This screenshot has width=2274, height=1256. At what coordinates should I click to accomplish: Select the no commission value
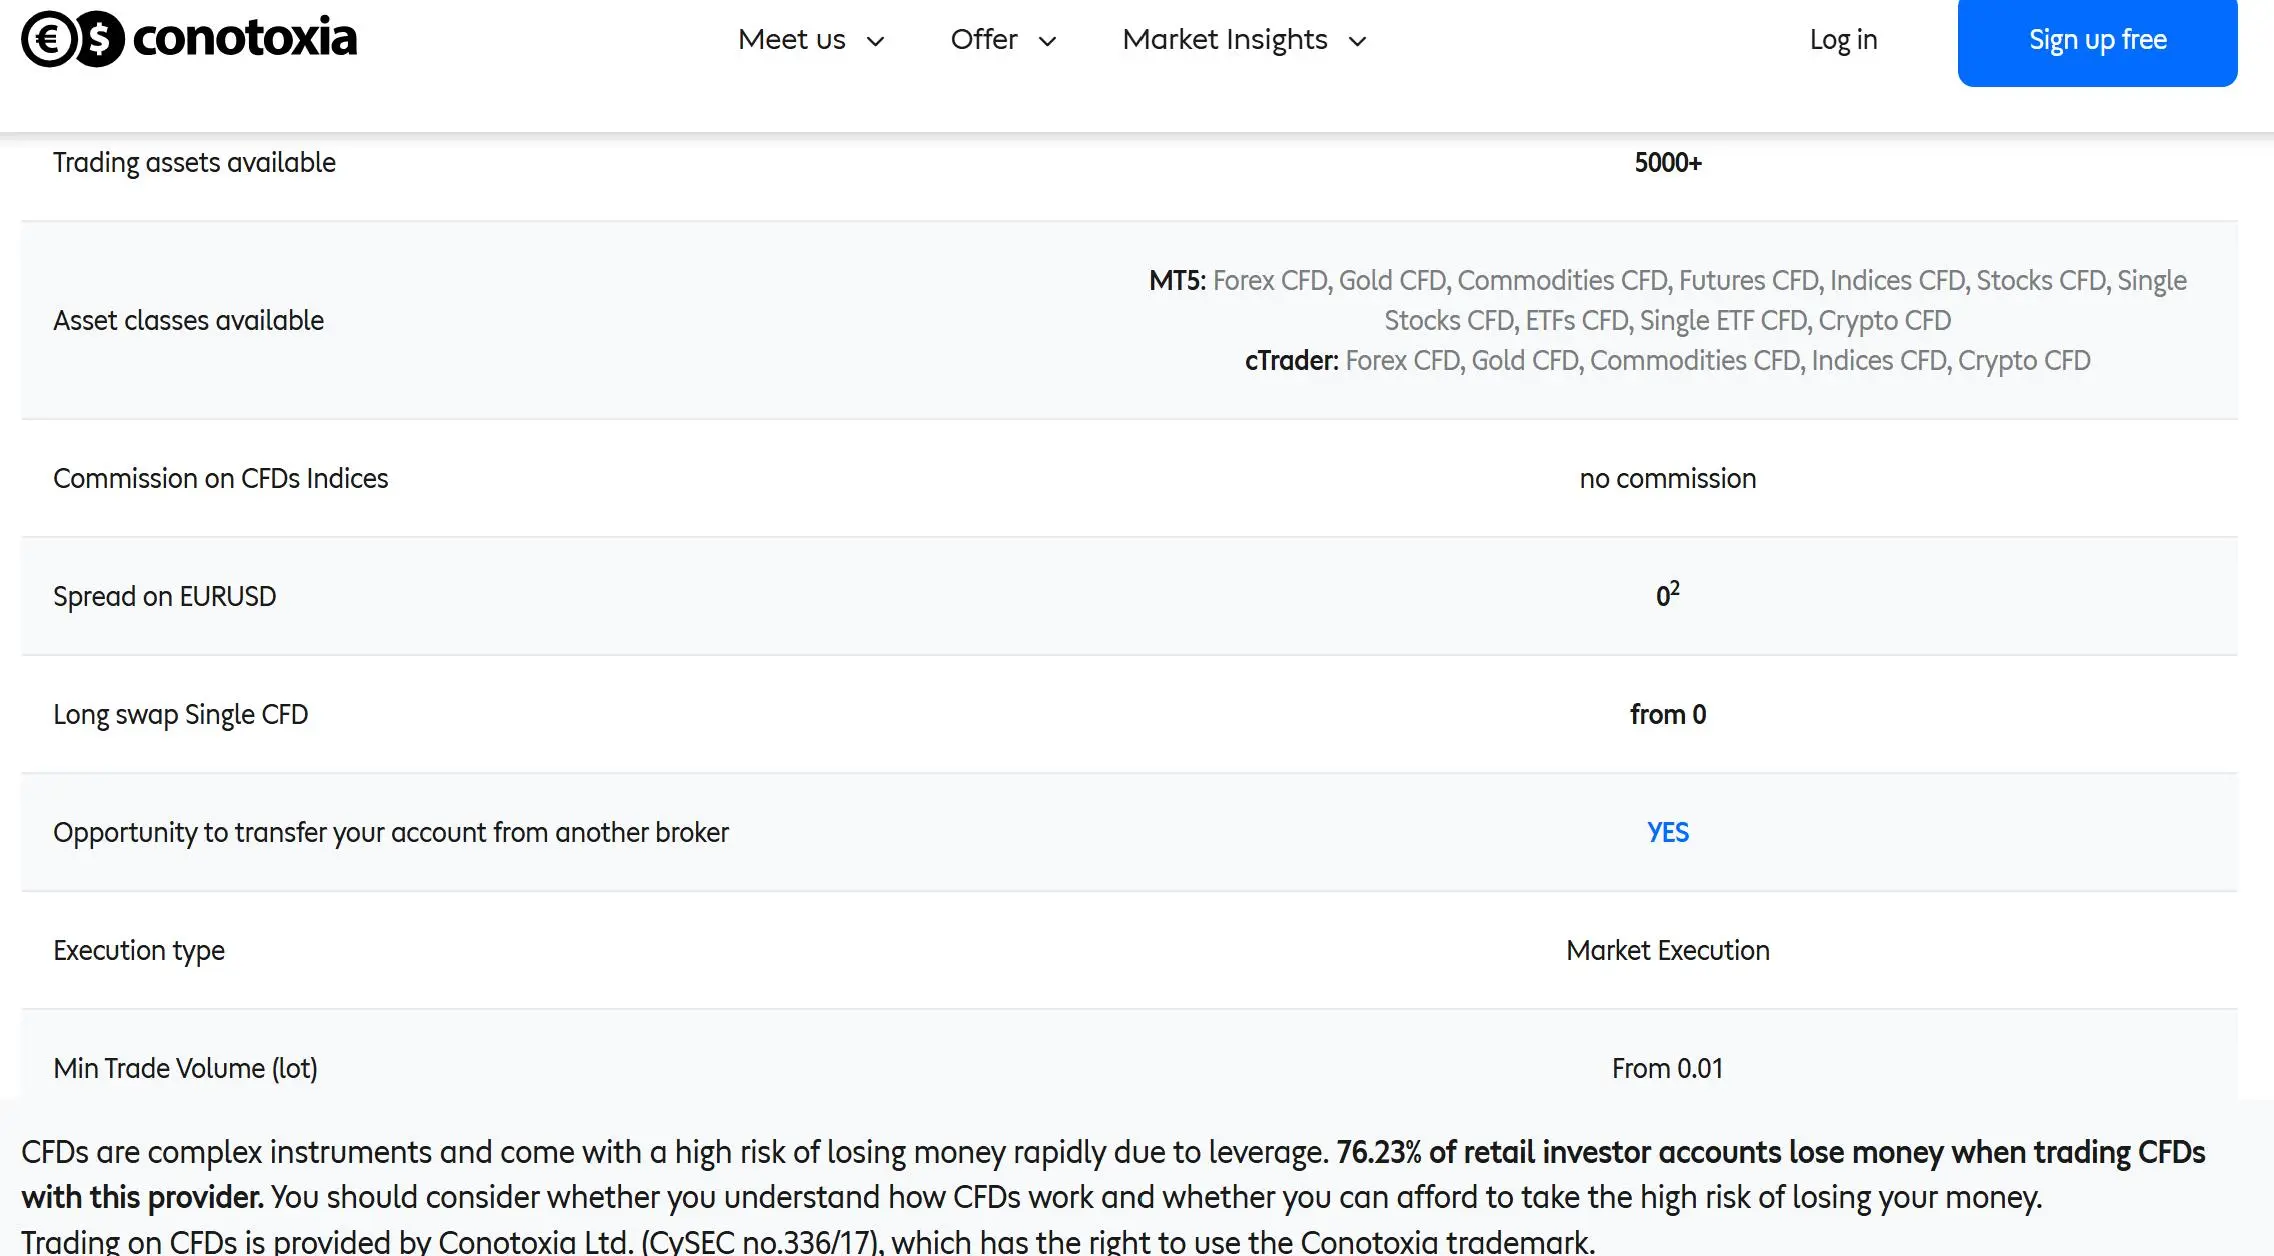coord(1667,478)
